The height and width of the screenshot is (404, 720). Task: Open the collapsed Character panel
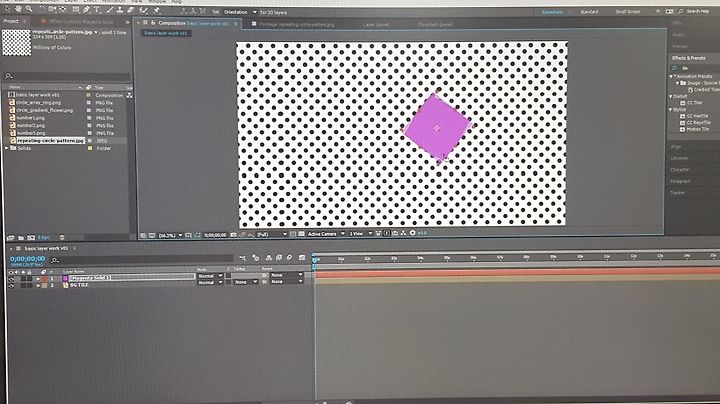pos(680,169)
